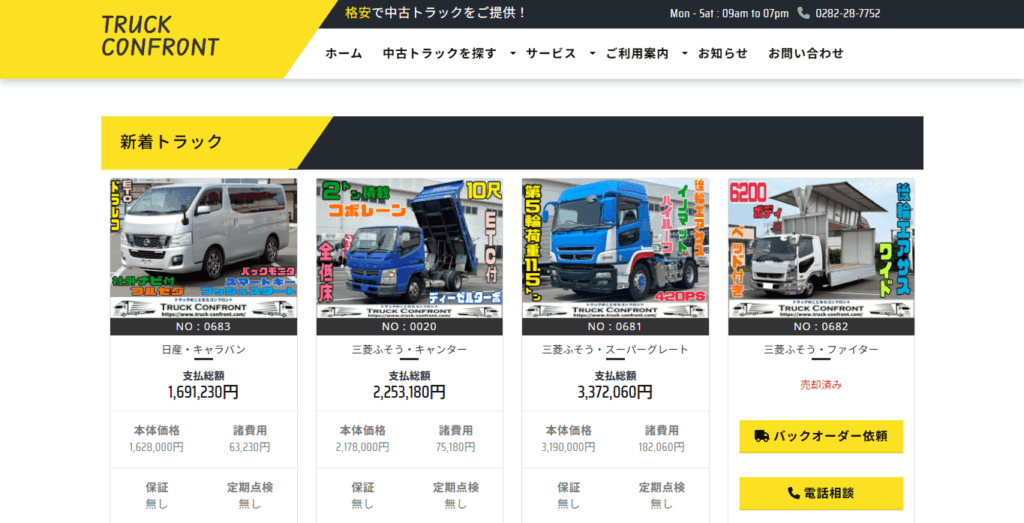Click the 新着トラック section heading
This screenshot has height=523, width=1024.
click(172, 142)
